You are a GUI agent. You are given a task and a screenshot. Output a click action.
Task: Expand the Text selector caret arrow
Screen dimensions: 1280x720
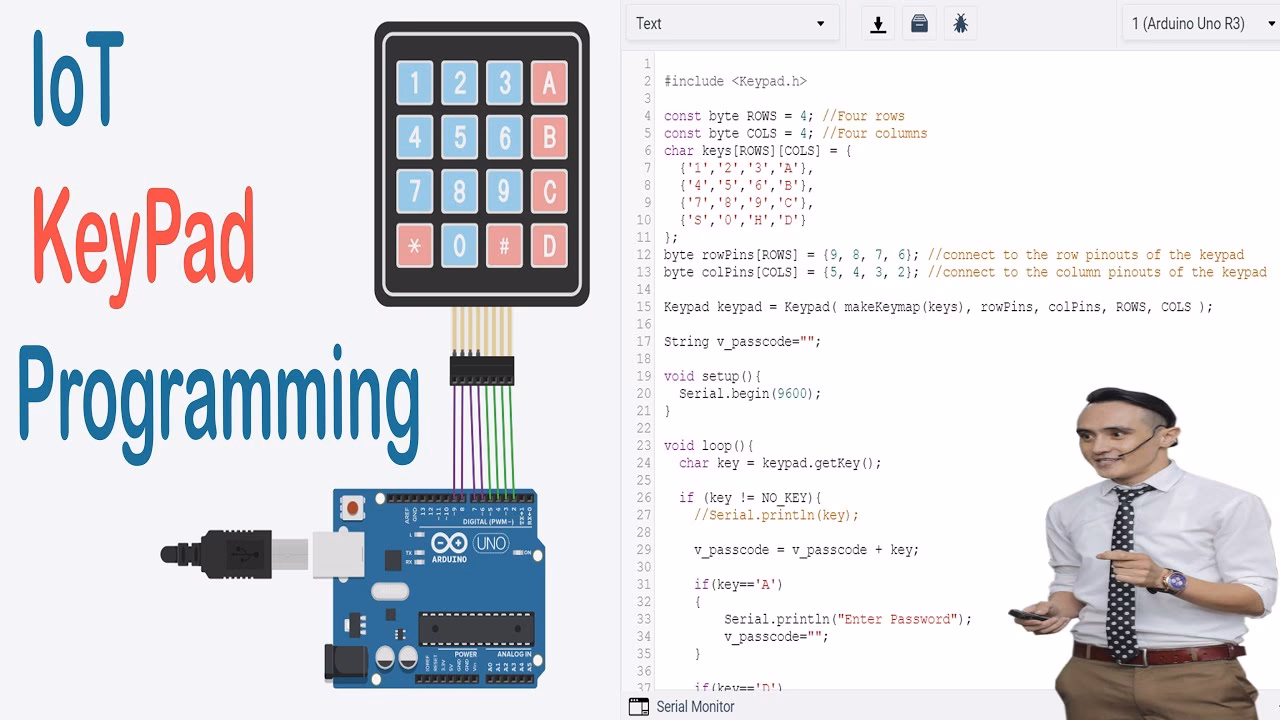click(x=823, y=23)
